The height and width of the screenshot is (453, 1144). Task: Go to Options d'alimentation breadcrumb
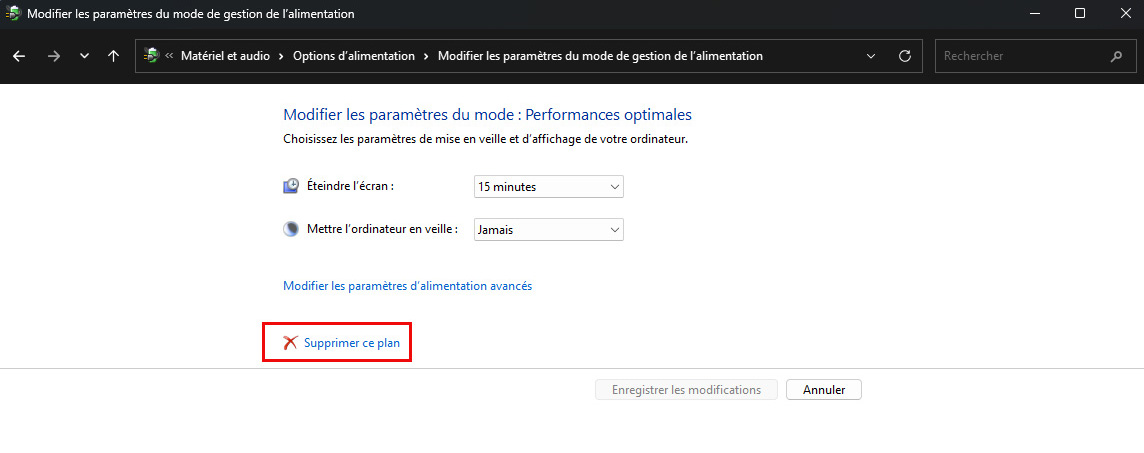(353, 56)
